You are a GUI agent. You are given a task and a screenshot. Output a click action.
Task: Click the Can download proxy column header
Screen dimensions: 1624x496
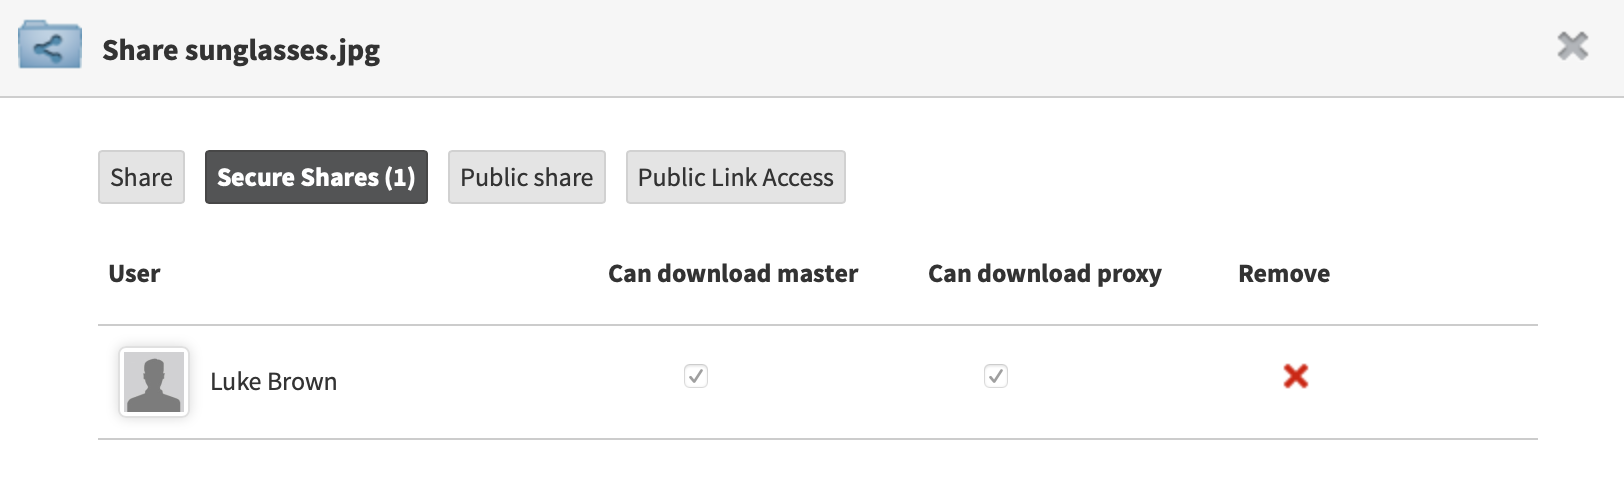1045,274
